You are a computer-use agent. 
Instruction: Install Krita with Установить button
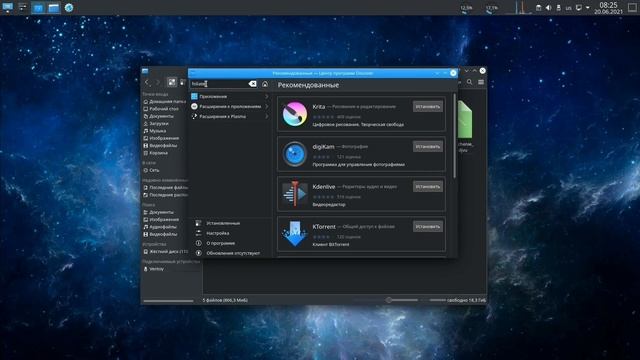click(x=427, y=107)
